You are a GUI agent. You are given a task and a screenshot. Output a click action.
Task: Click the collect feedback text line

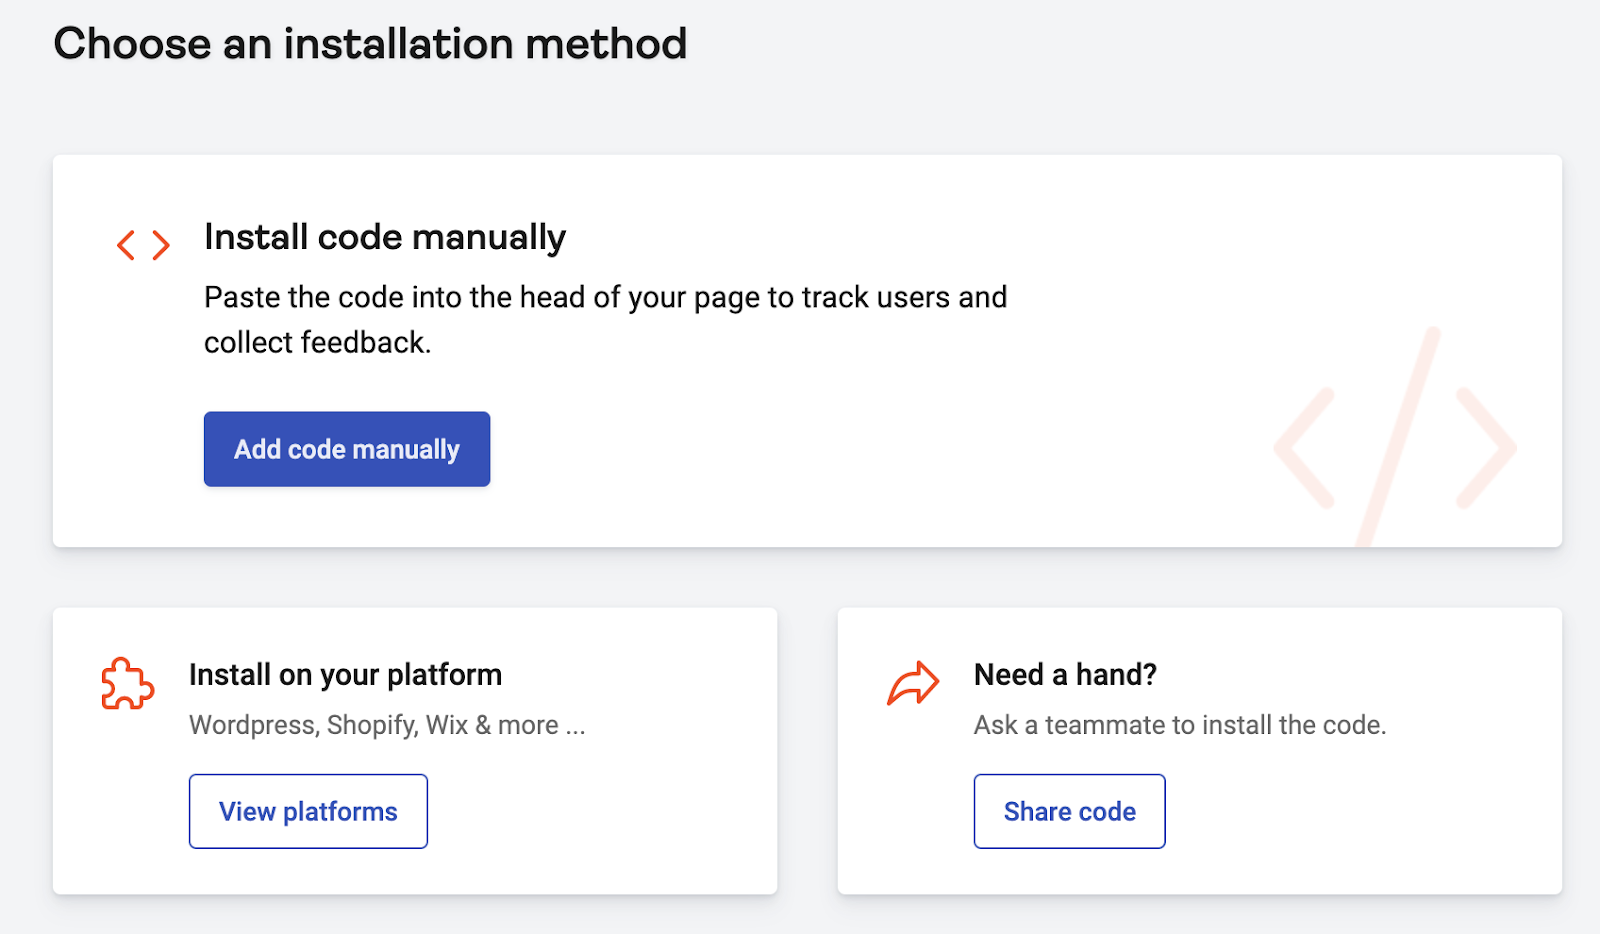point(317,343)
